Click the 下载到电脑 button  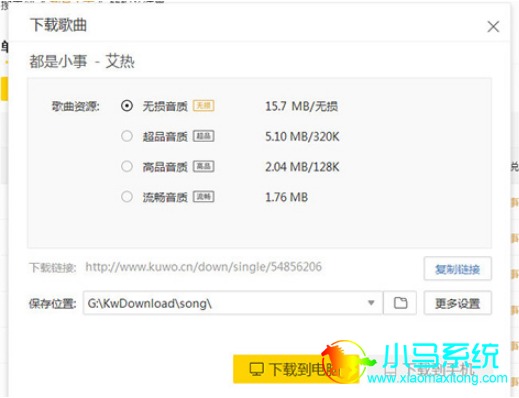coord(296,369)
